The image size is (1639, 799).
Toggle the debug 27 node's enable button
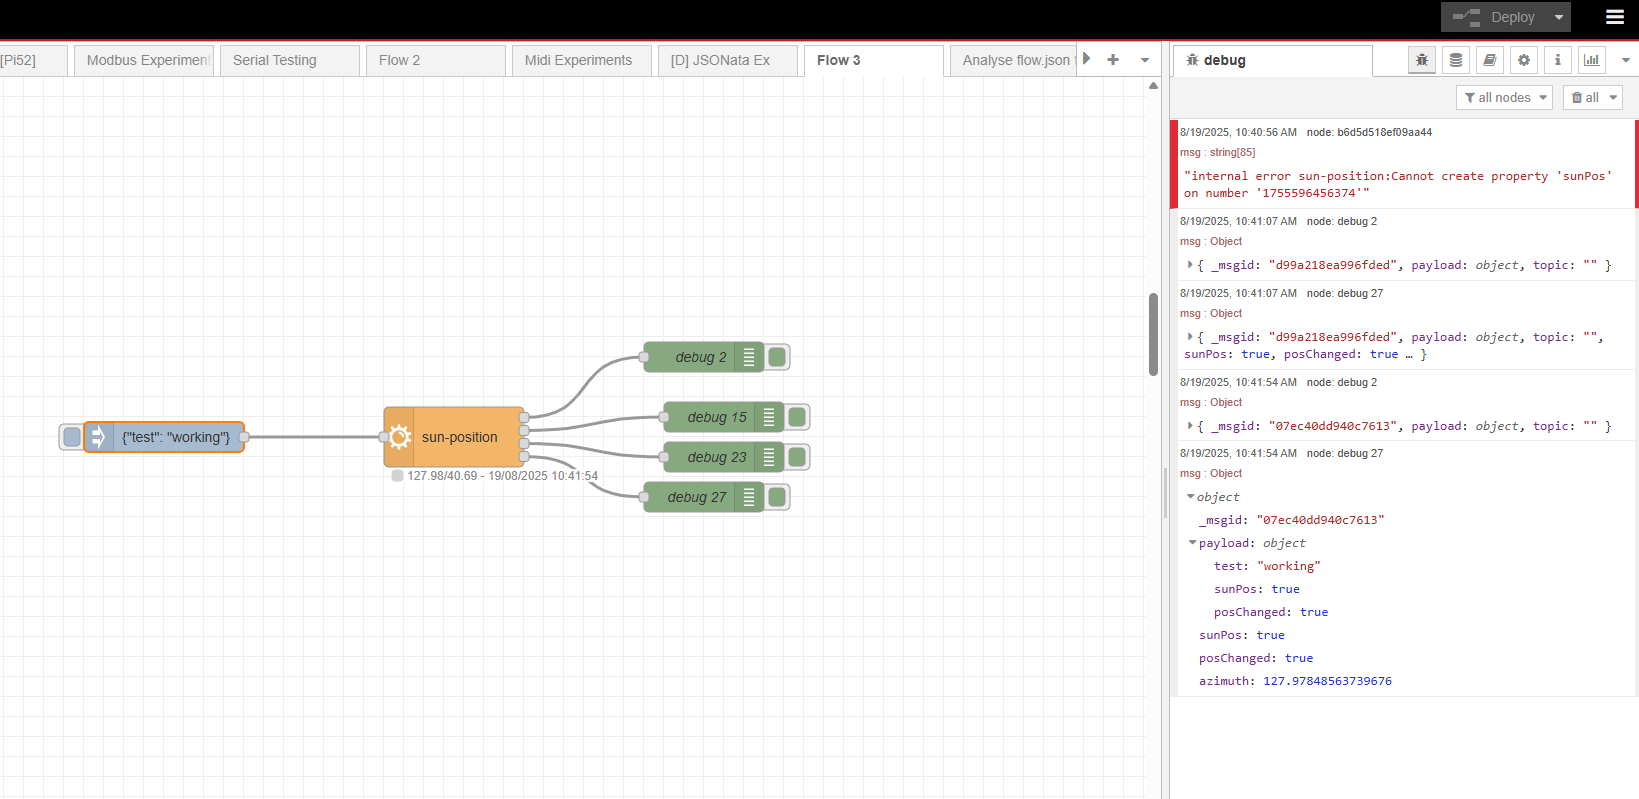[777, 497]
